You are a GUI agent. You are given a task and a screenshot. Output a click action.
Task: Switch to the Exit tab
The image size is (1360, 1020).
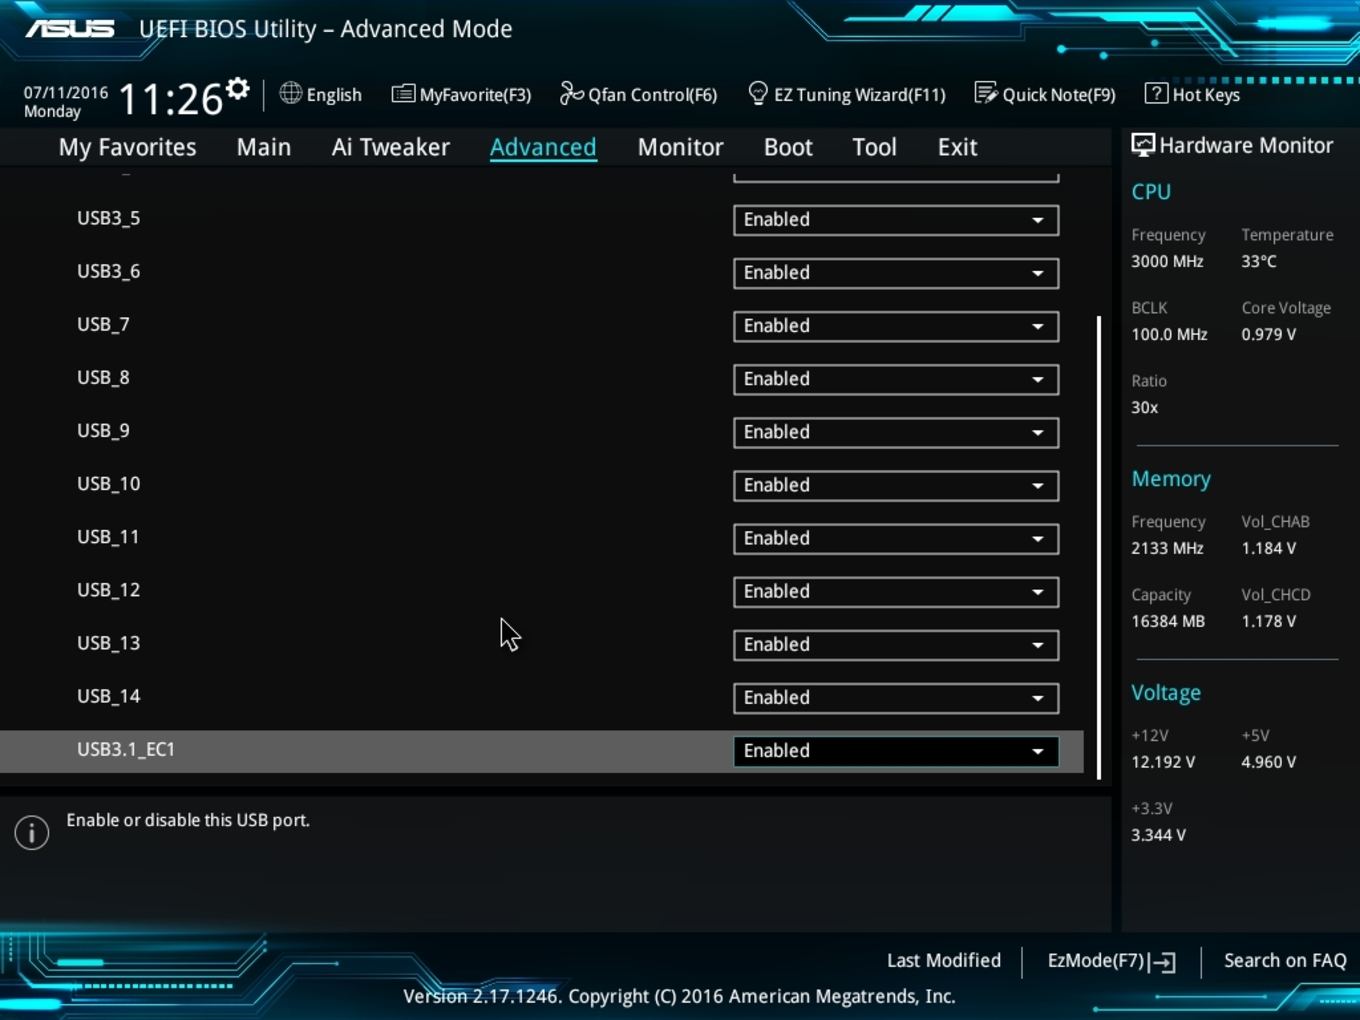click(x=957, y=147)
